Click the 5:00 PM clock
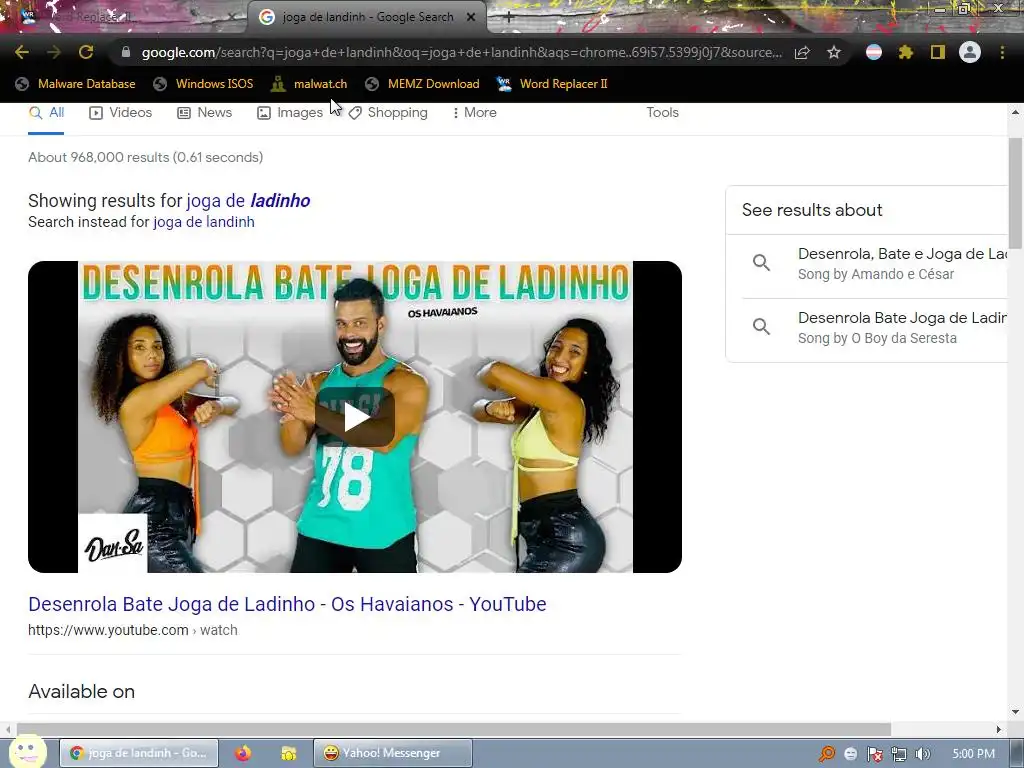This screenshot has height=768, width=1024. (x=973, y=754)
